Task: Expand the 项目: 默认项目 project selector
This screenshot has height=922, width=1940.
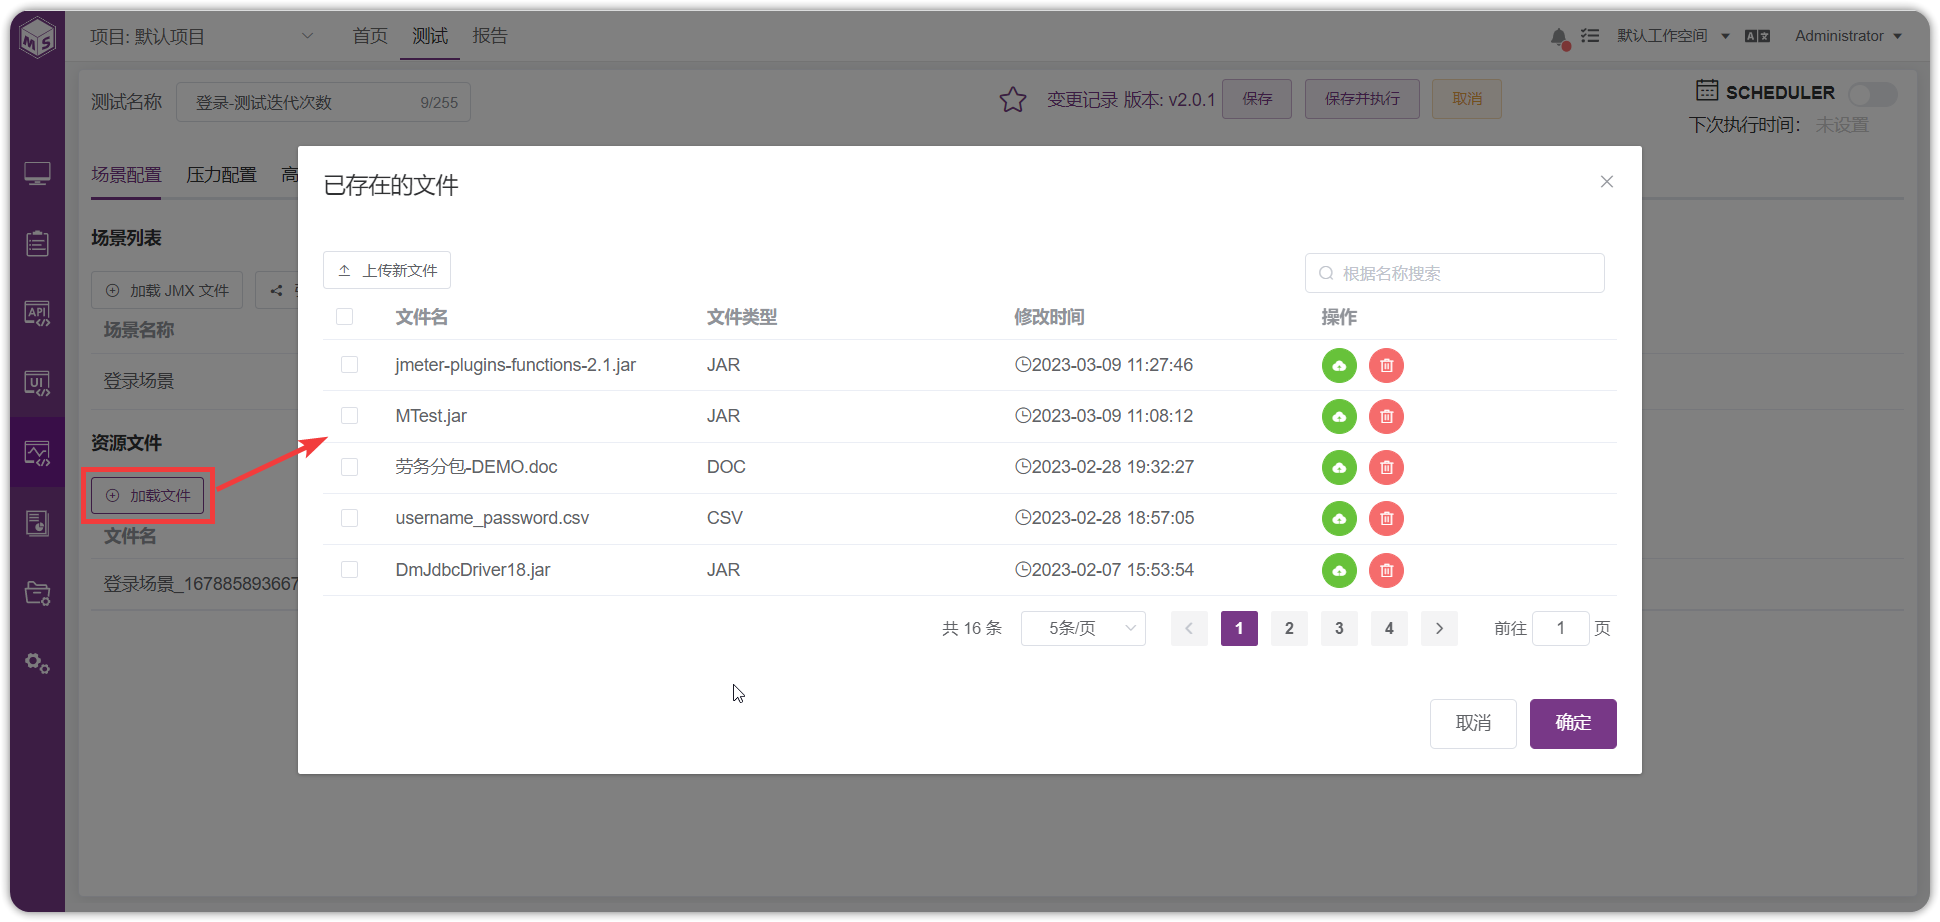Action: (x=201, y=37)
